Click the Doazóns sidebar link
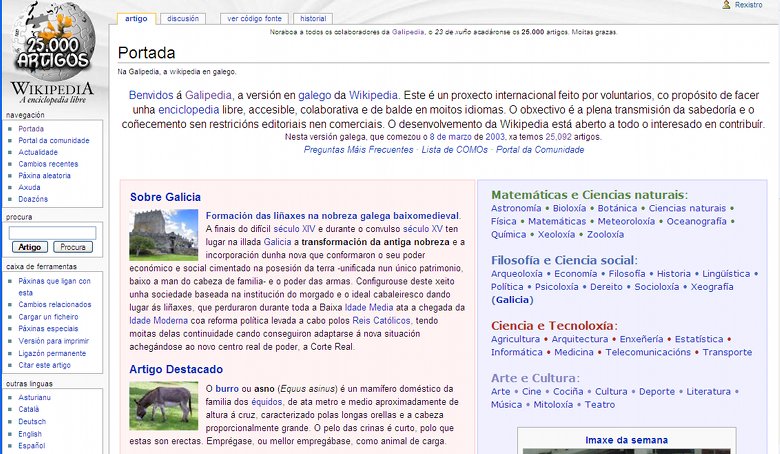 (33, 199)
